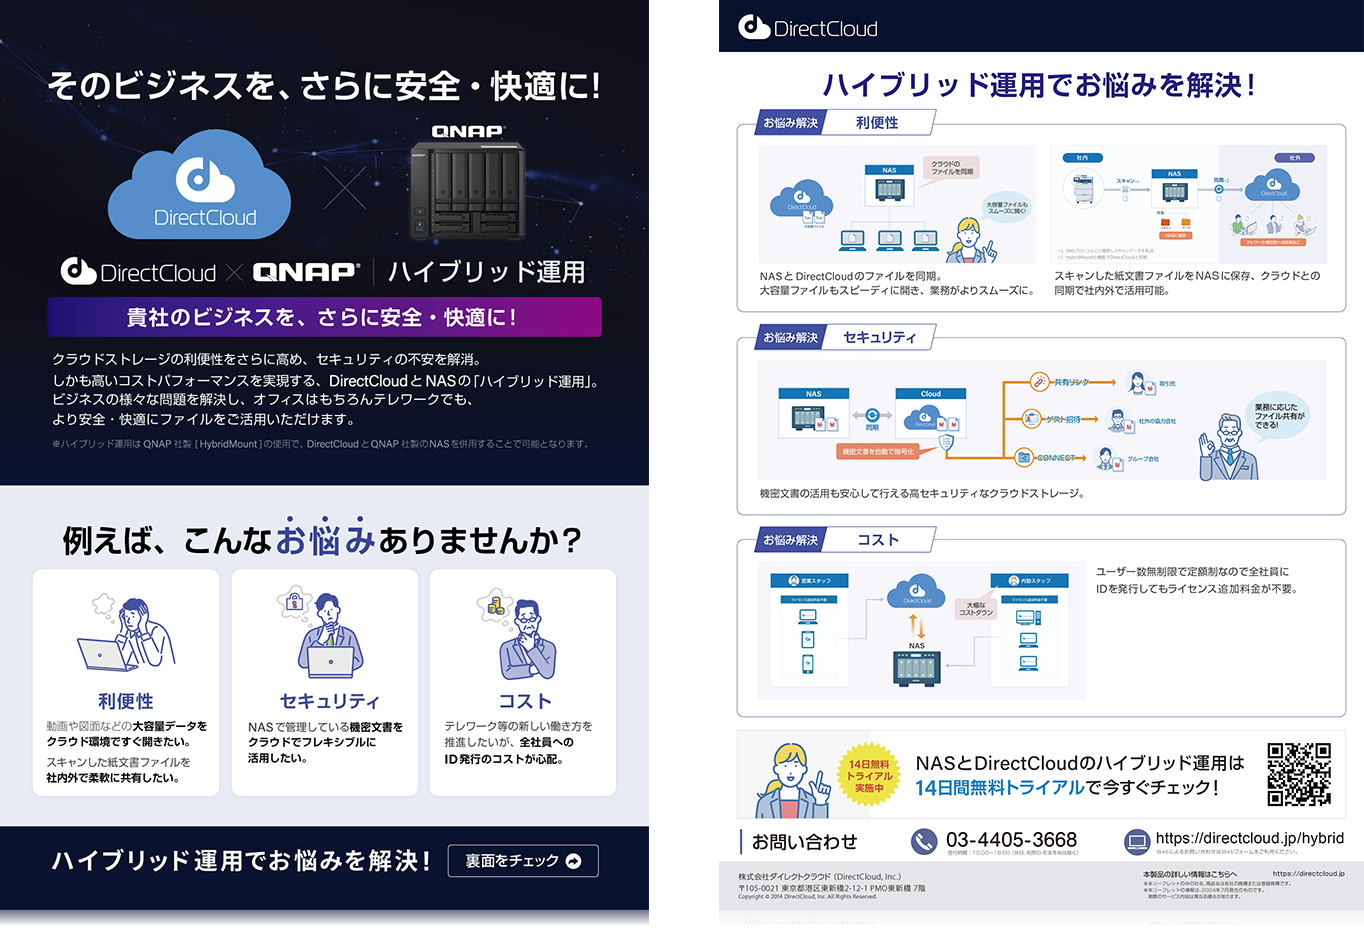Screen dimensions: 1364x936
Task: Click 株式会社ダイレクトクラウド company name in footer
Action: click(819, 876)
